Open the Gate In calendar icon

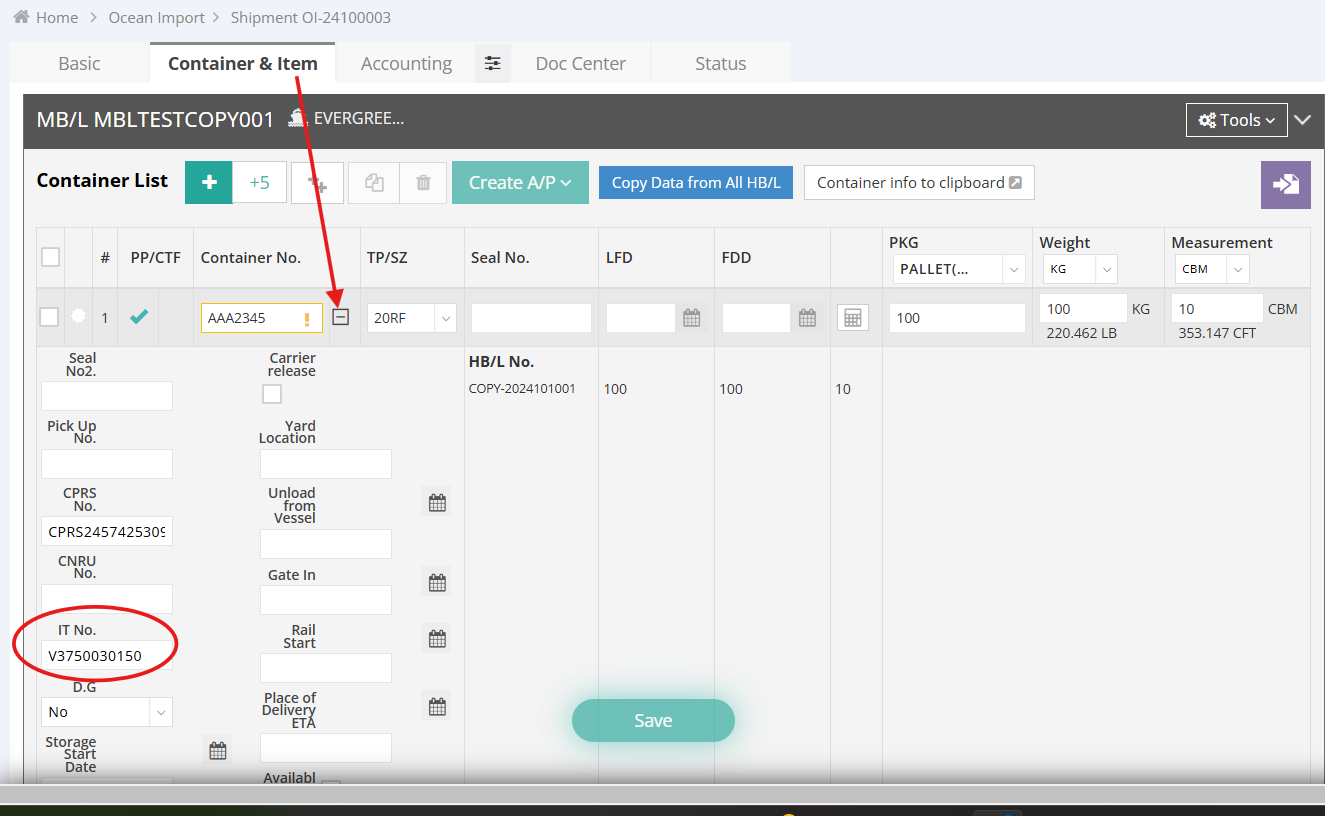click(x=437, y=582)
